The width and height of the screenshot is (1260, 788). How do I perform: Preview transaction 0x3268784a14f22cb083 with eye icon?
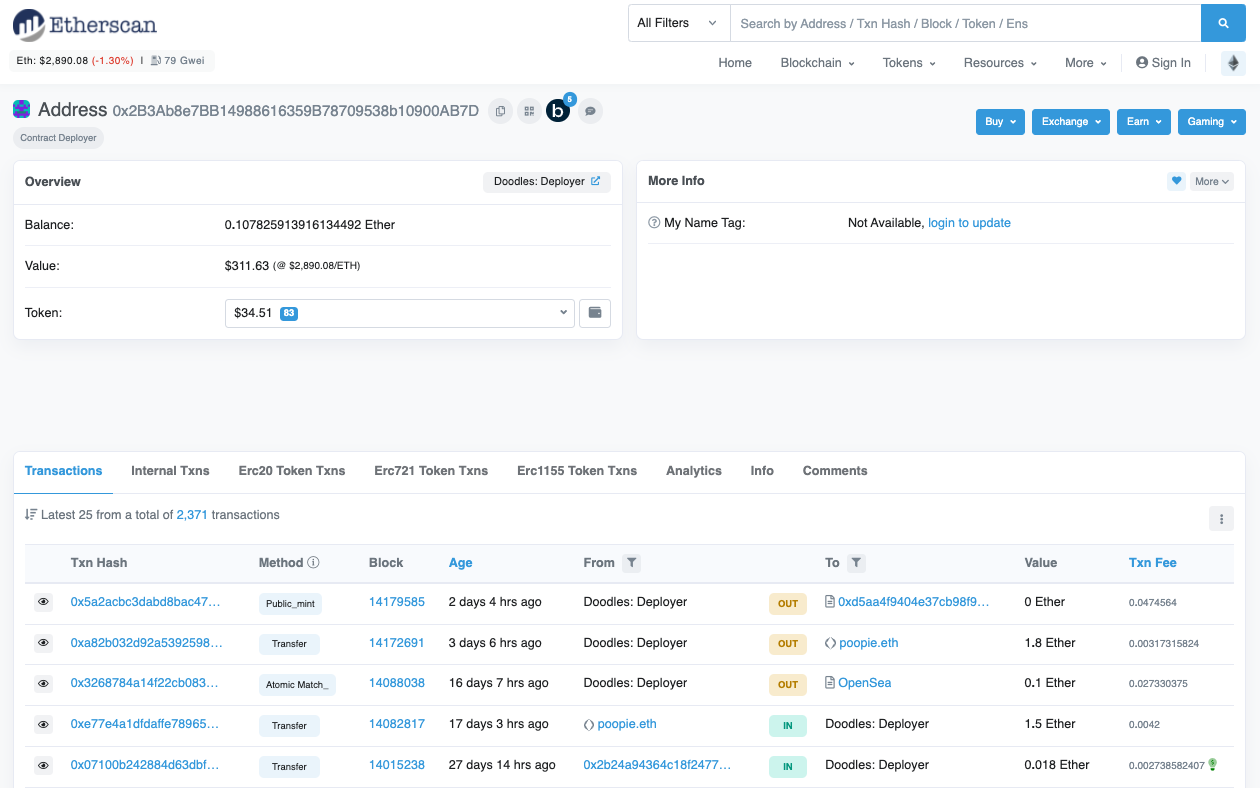43,684
